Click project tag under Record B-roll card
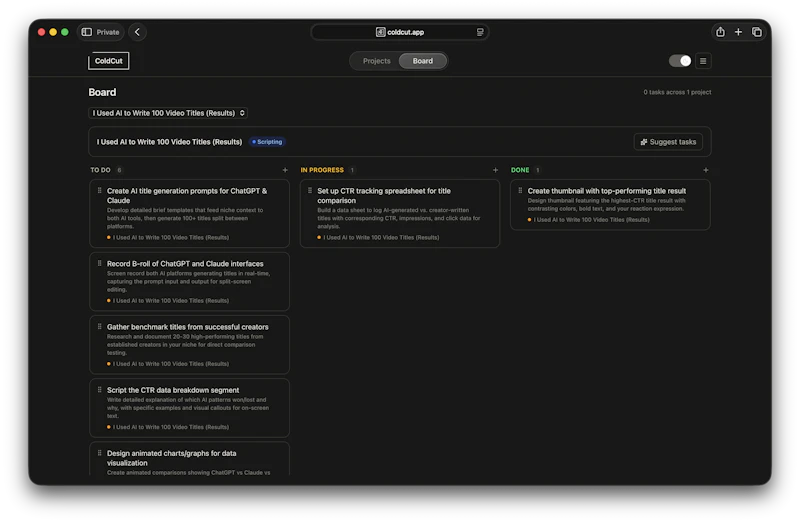Viewport: 800px width, 523px height. tap(168, 301)
